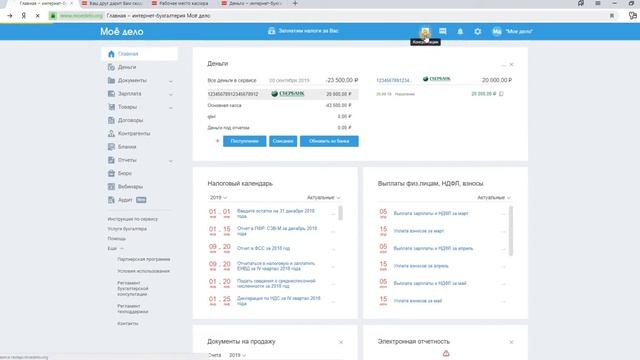This screenshot has width=640, height=360.
Task: Click the plus icon beside the Поступление button
Action: click(x=217, y=141)
